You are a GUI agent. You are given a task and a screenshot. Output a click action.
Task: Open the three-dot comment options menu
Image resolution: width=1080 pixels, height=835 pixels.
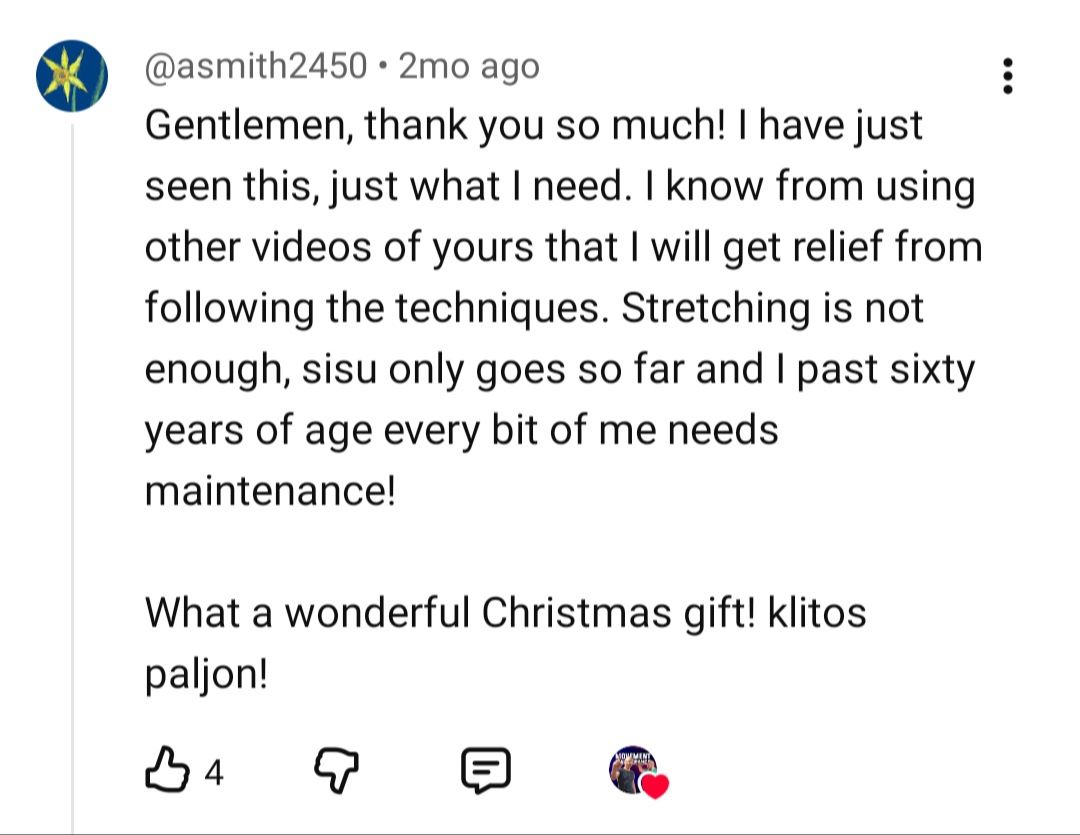coord(1007,77)
